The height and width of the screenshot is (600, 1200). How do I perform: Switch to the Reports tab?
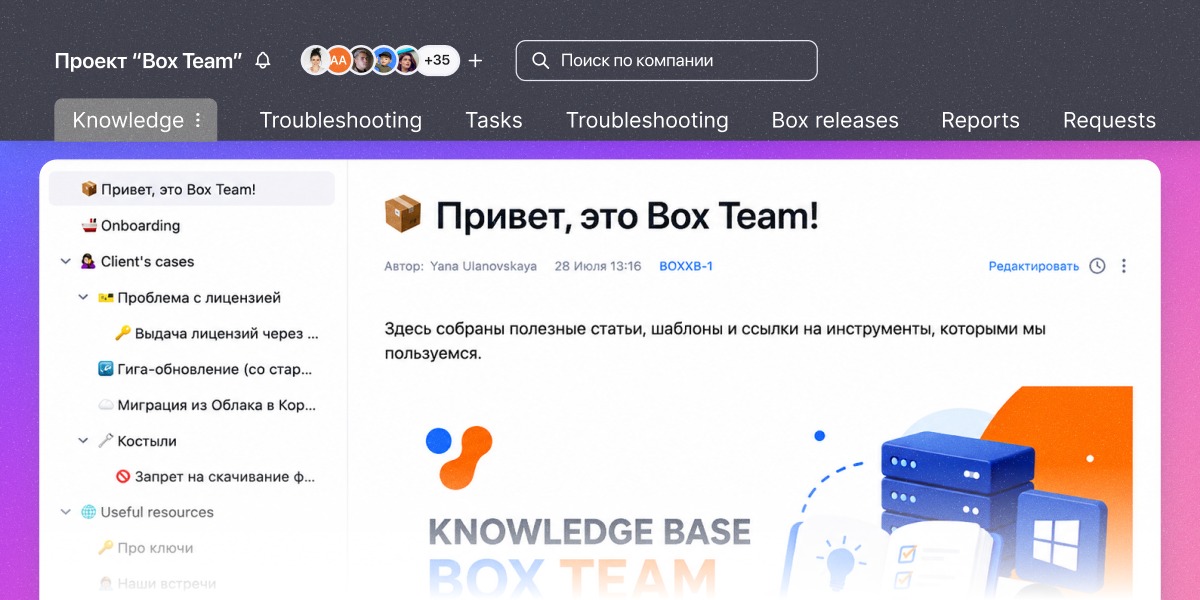click(980, 120)
